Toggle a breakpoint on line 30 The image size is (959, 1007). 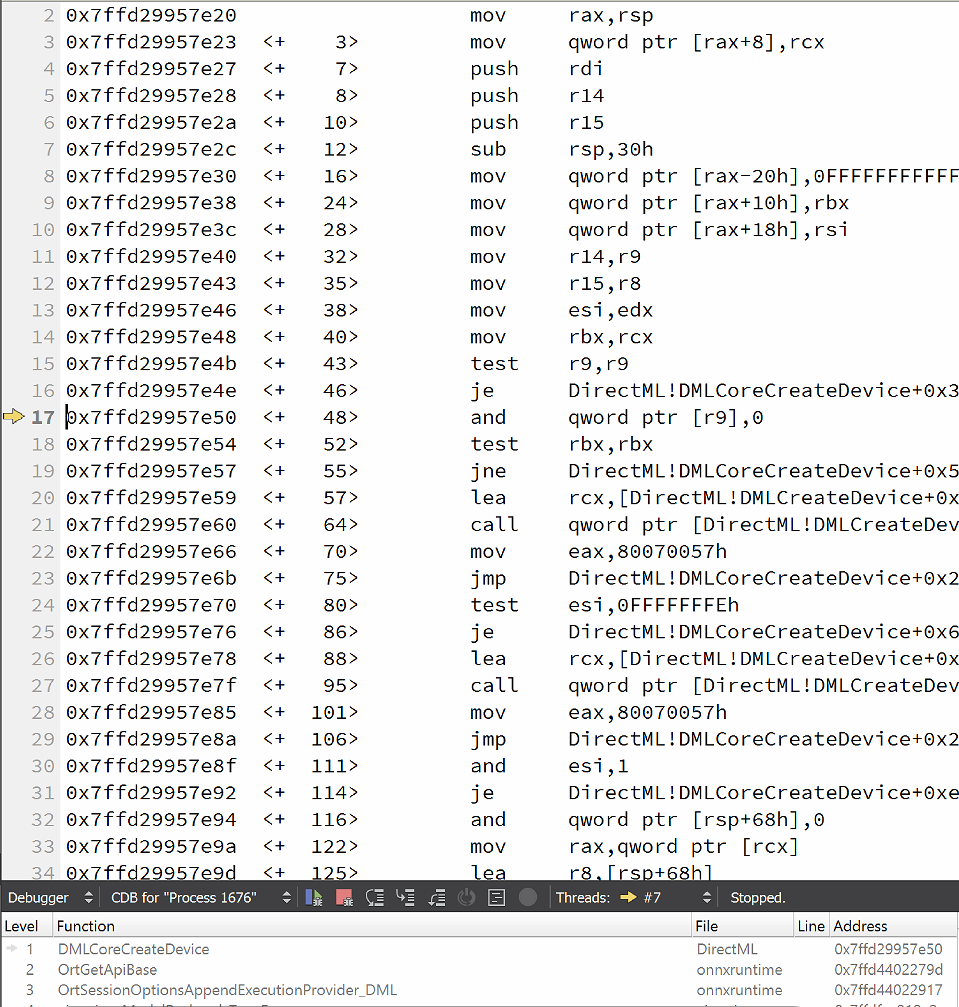pos(13,765)
